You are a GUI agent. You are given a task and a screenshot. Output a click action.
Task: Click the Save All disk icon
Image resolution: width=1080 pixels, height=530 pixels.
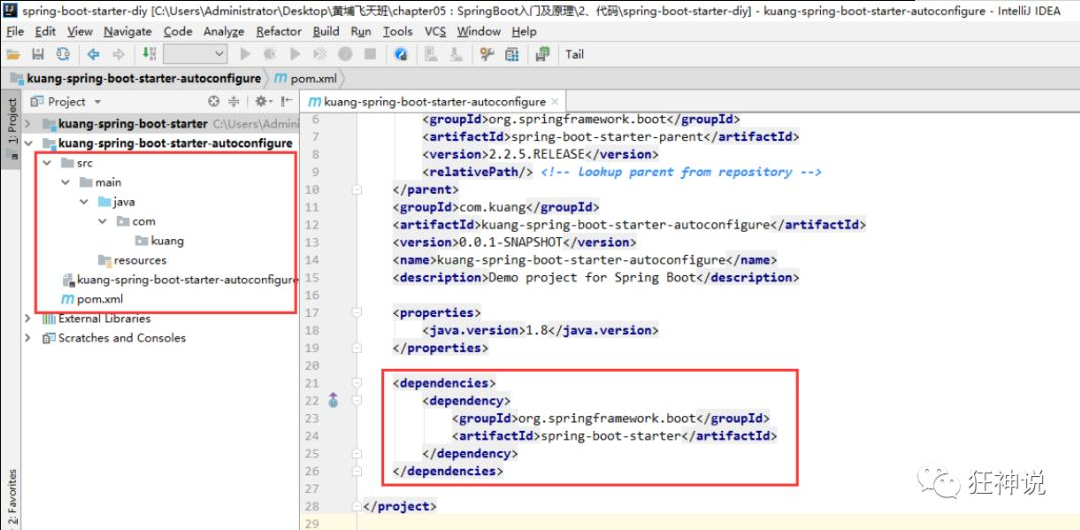coord(38,54)
